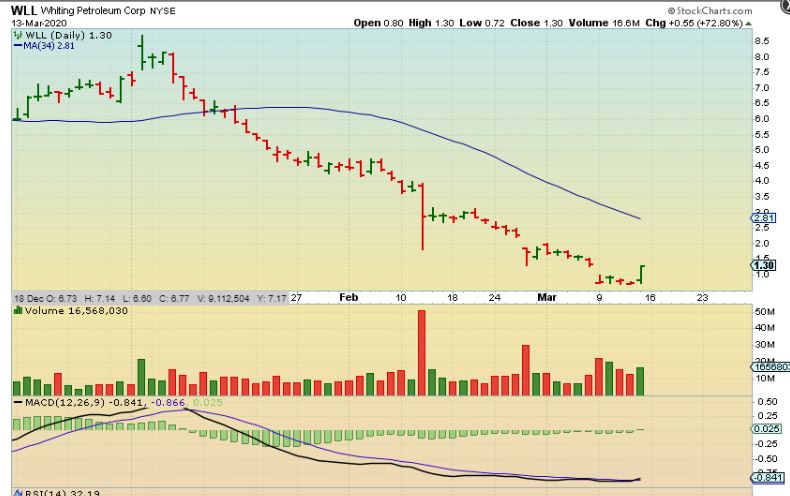This screenshot has width=790, height=496.
Task: Click the High 1.30 header value
Action: (x=431, y=23)
